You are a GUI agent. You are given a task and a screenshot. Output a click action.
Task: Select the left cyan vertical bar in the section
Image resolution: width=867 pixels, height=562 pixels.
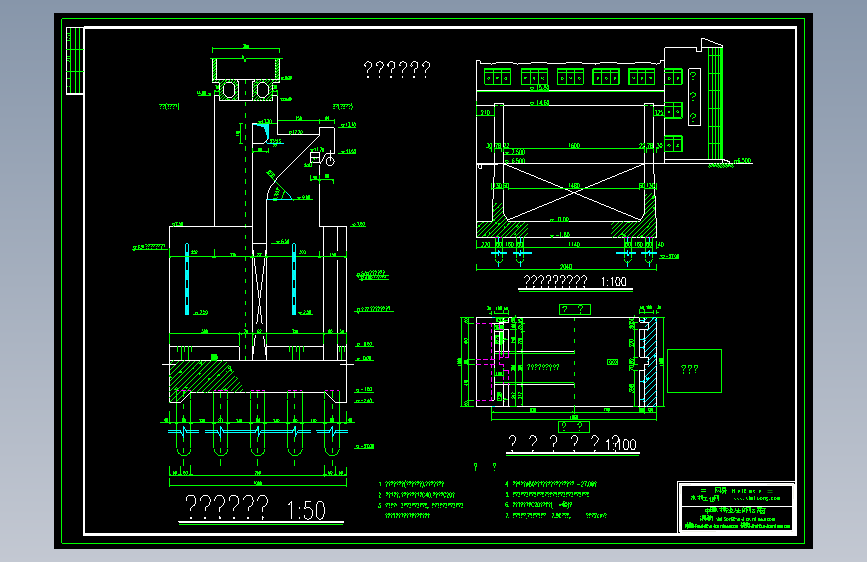[187, 279]
